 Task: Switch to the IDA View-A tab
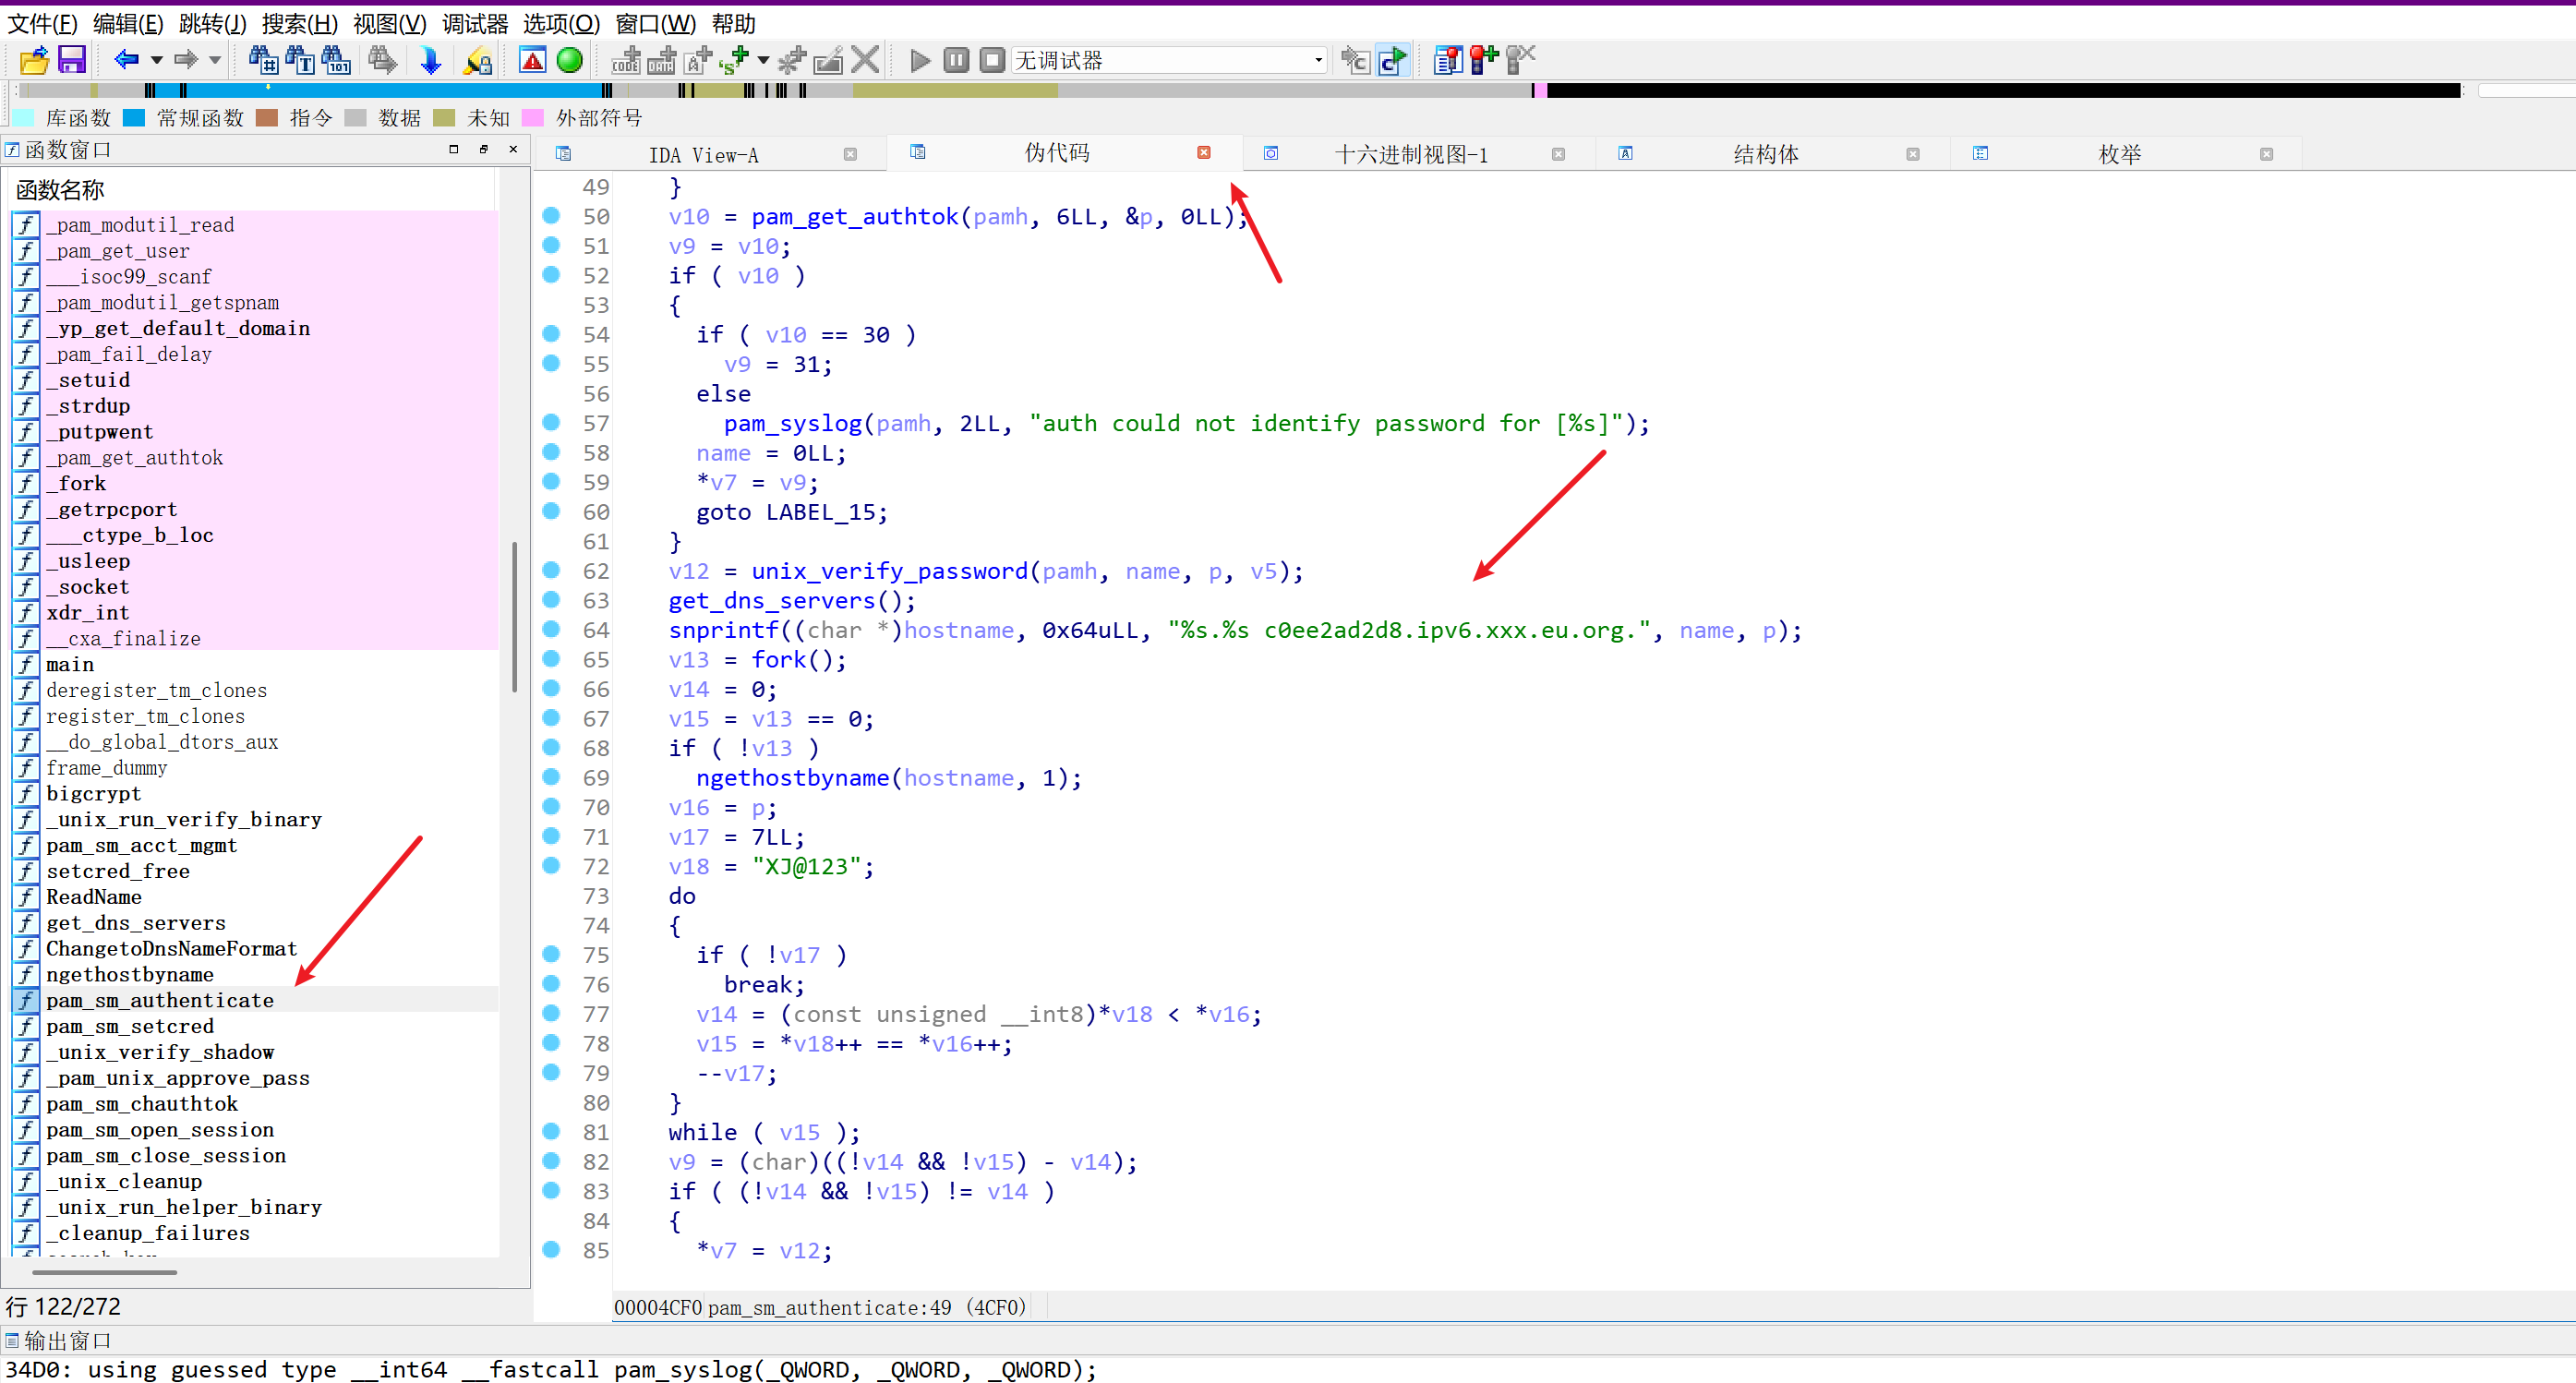pos(703,155)
